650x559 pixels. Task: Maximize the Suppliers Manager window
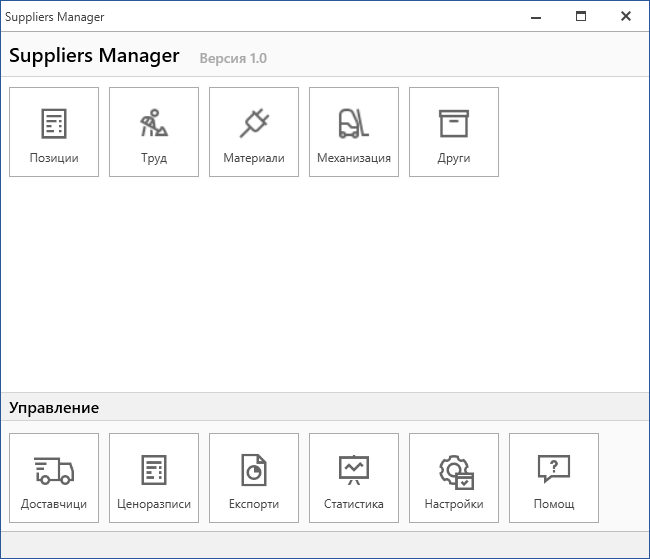(x=581, y=17)
